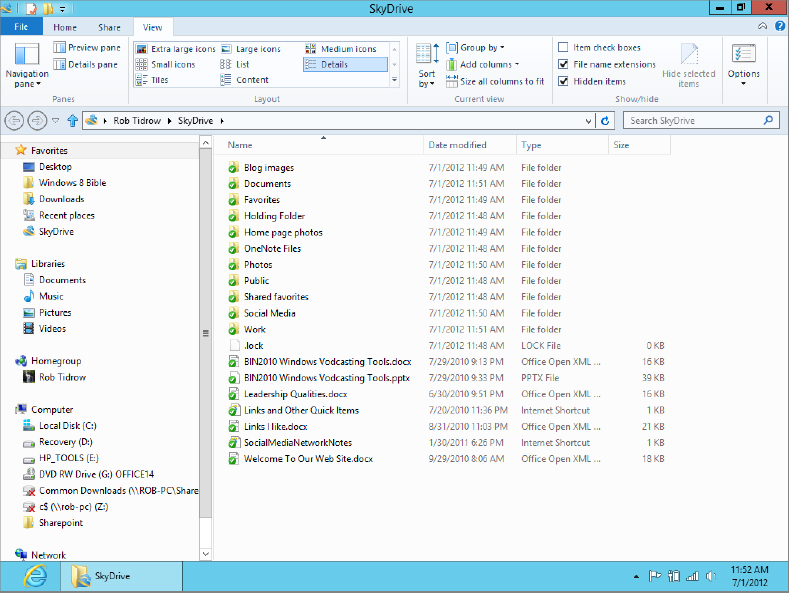This screenshot has width=789, height=593.
Task: Open folder Options
Action: (x=744, y=65)
